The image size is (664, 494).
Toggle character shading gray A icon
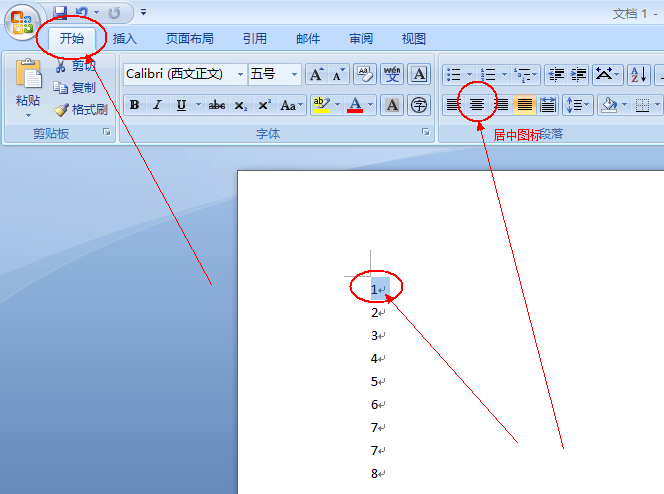[x=392, y=105]
